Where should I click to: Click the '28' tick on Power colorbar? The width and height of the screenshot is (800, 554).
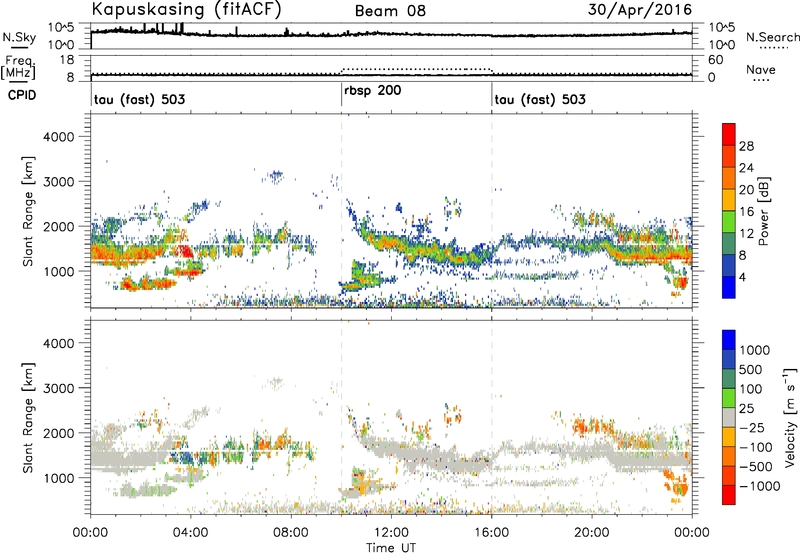746,146
